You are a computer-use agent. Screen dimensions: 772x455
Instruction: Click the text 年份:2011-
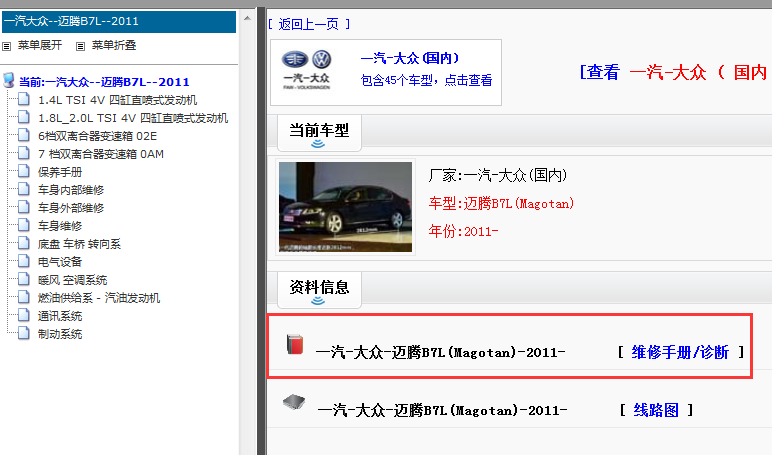[x=463, y=231]
